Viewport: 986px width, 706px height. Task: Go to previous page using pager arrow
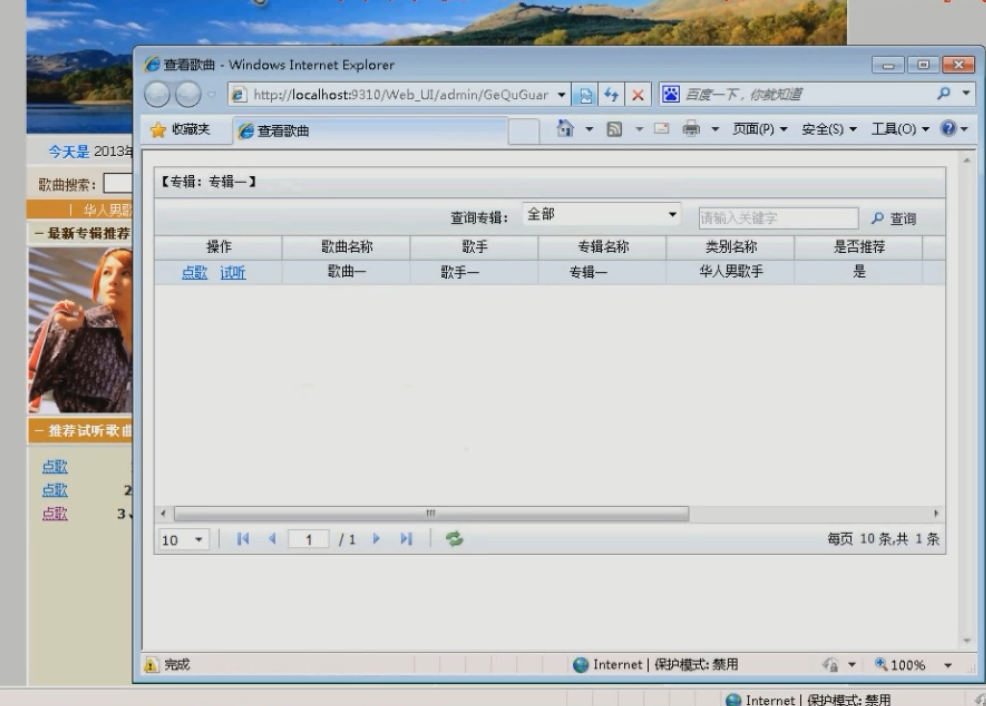(x=272, y=539)
